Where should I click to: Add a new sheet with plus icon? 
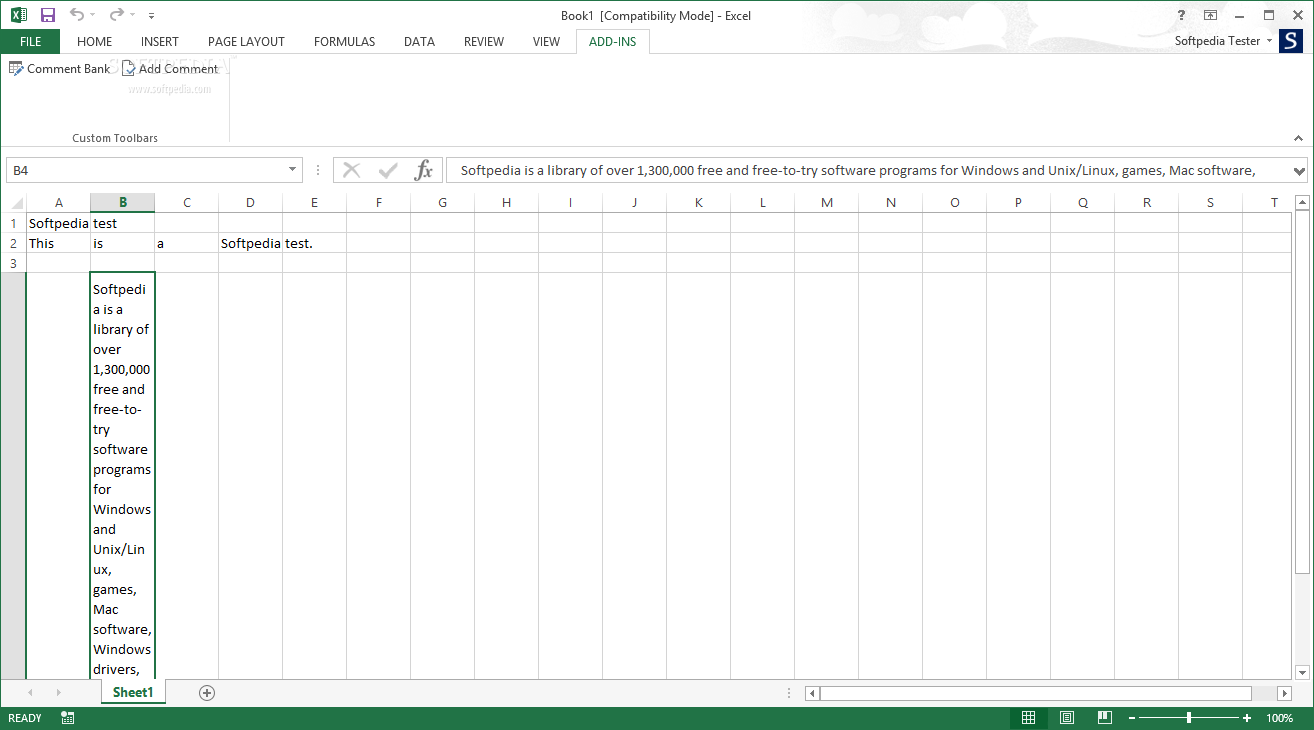coord(207,693)
